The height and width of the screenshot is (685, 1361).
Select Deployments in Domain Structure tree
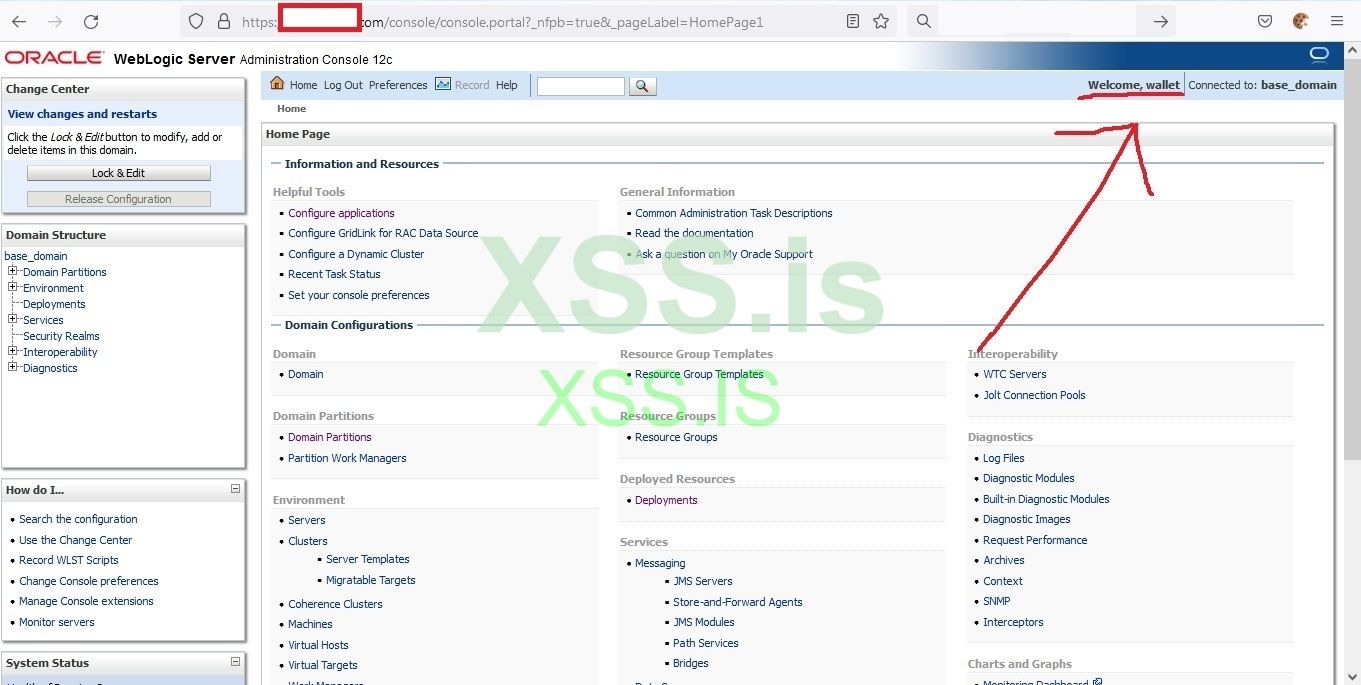[x=54, y=304]
